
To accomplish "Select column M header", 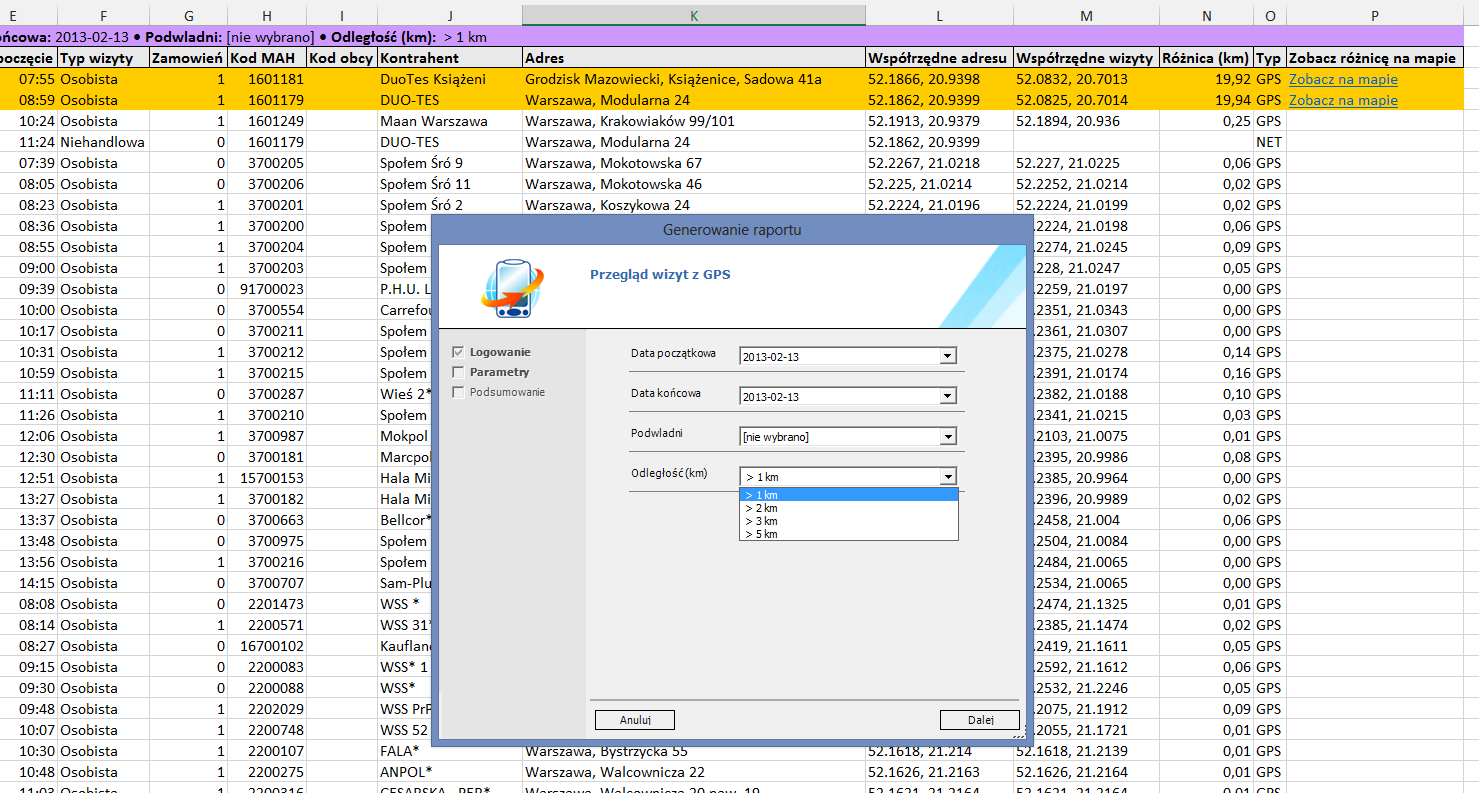I will tap(1086, 16).
